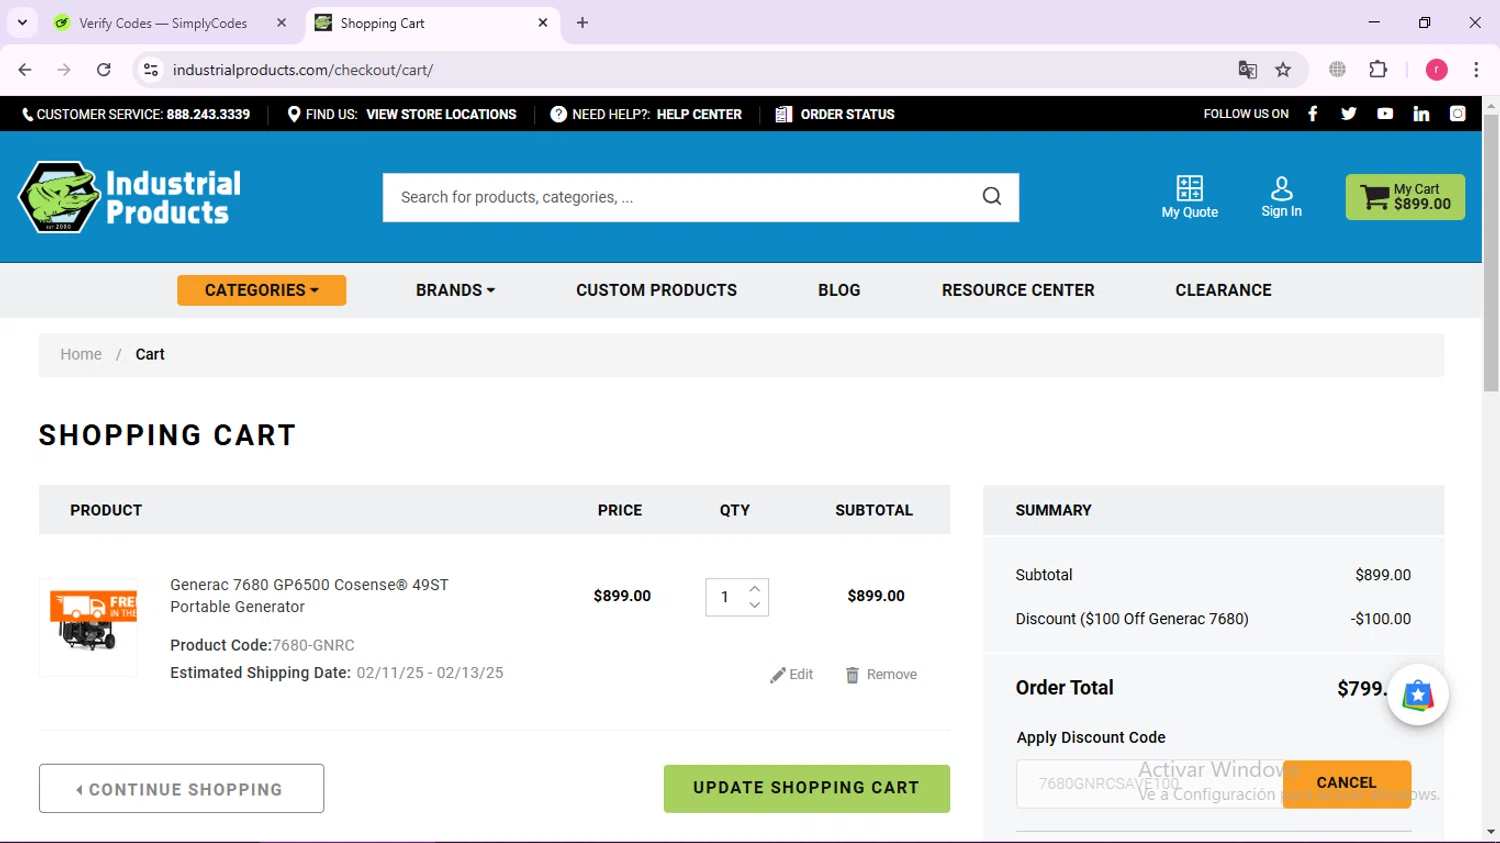This screenshot has height=843, width=1500.
Task: Close the Shopping Cart tab
Action: point(543,23)
